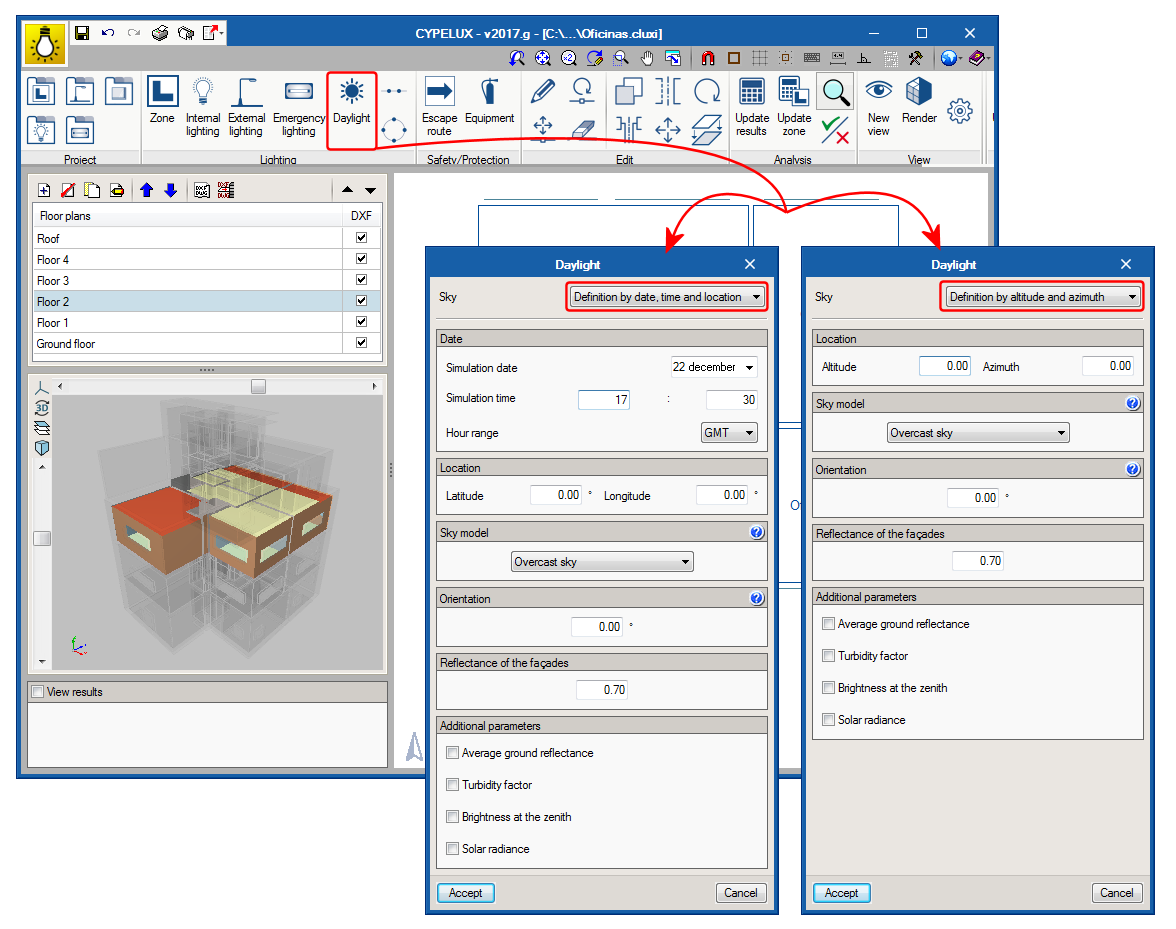Uncheck the DXF box for Floor 2
The image size is (1176, 929).
click(361, 301)
